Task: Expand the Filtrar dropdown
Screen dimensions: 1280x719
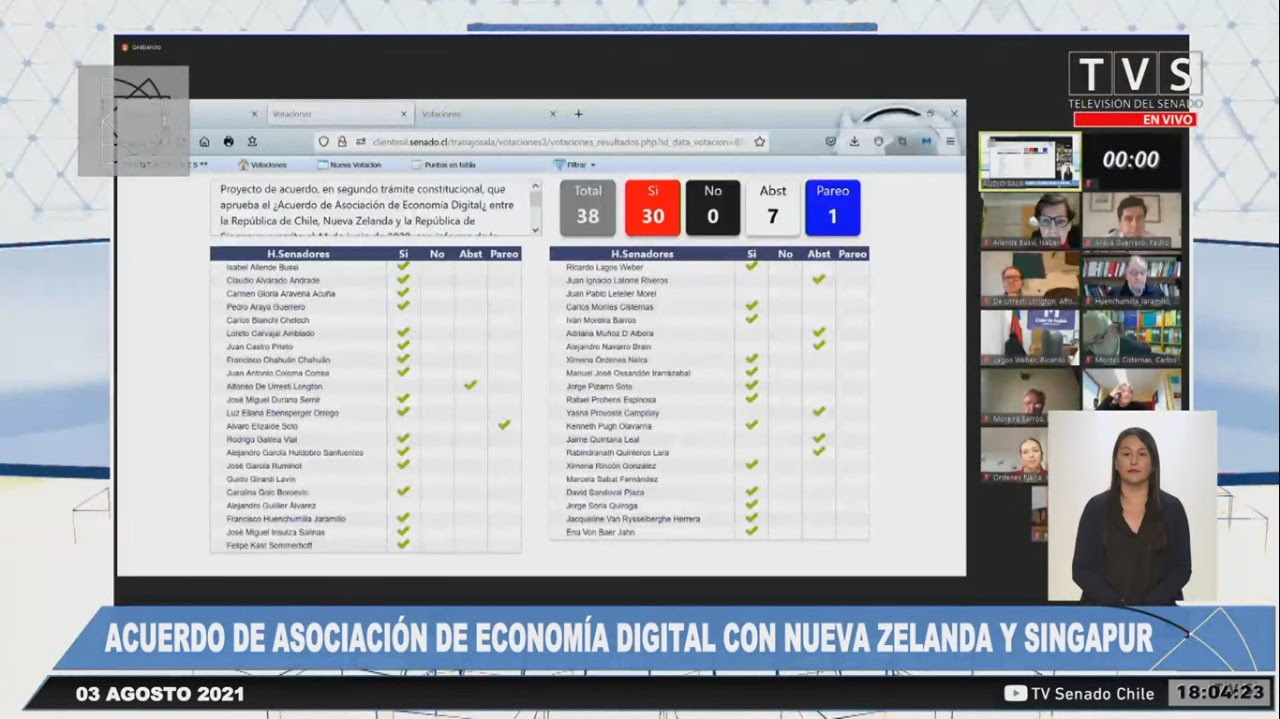Action: 575,165
